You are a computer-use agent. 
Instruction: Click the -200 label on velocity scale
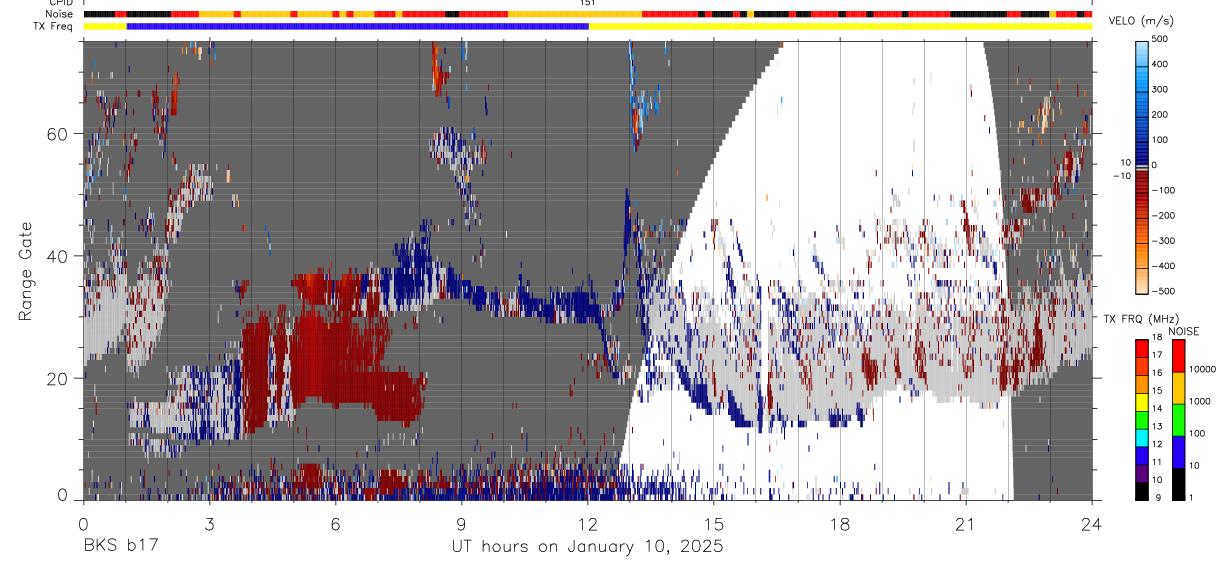[1165, 215]
